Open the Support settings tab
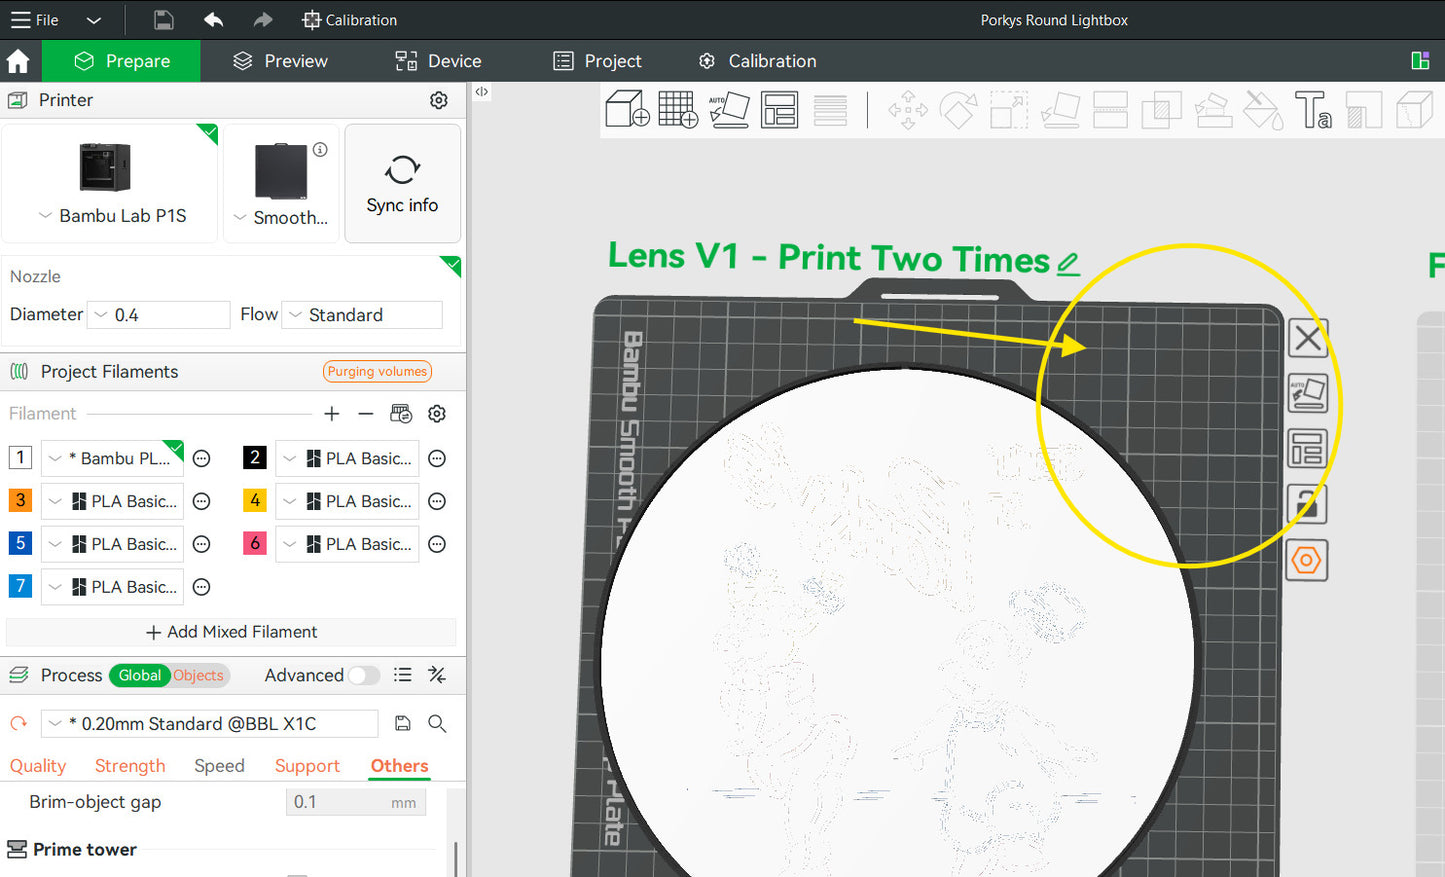 tap(307, 766)
